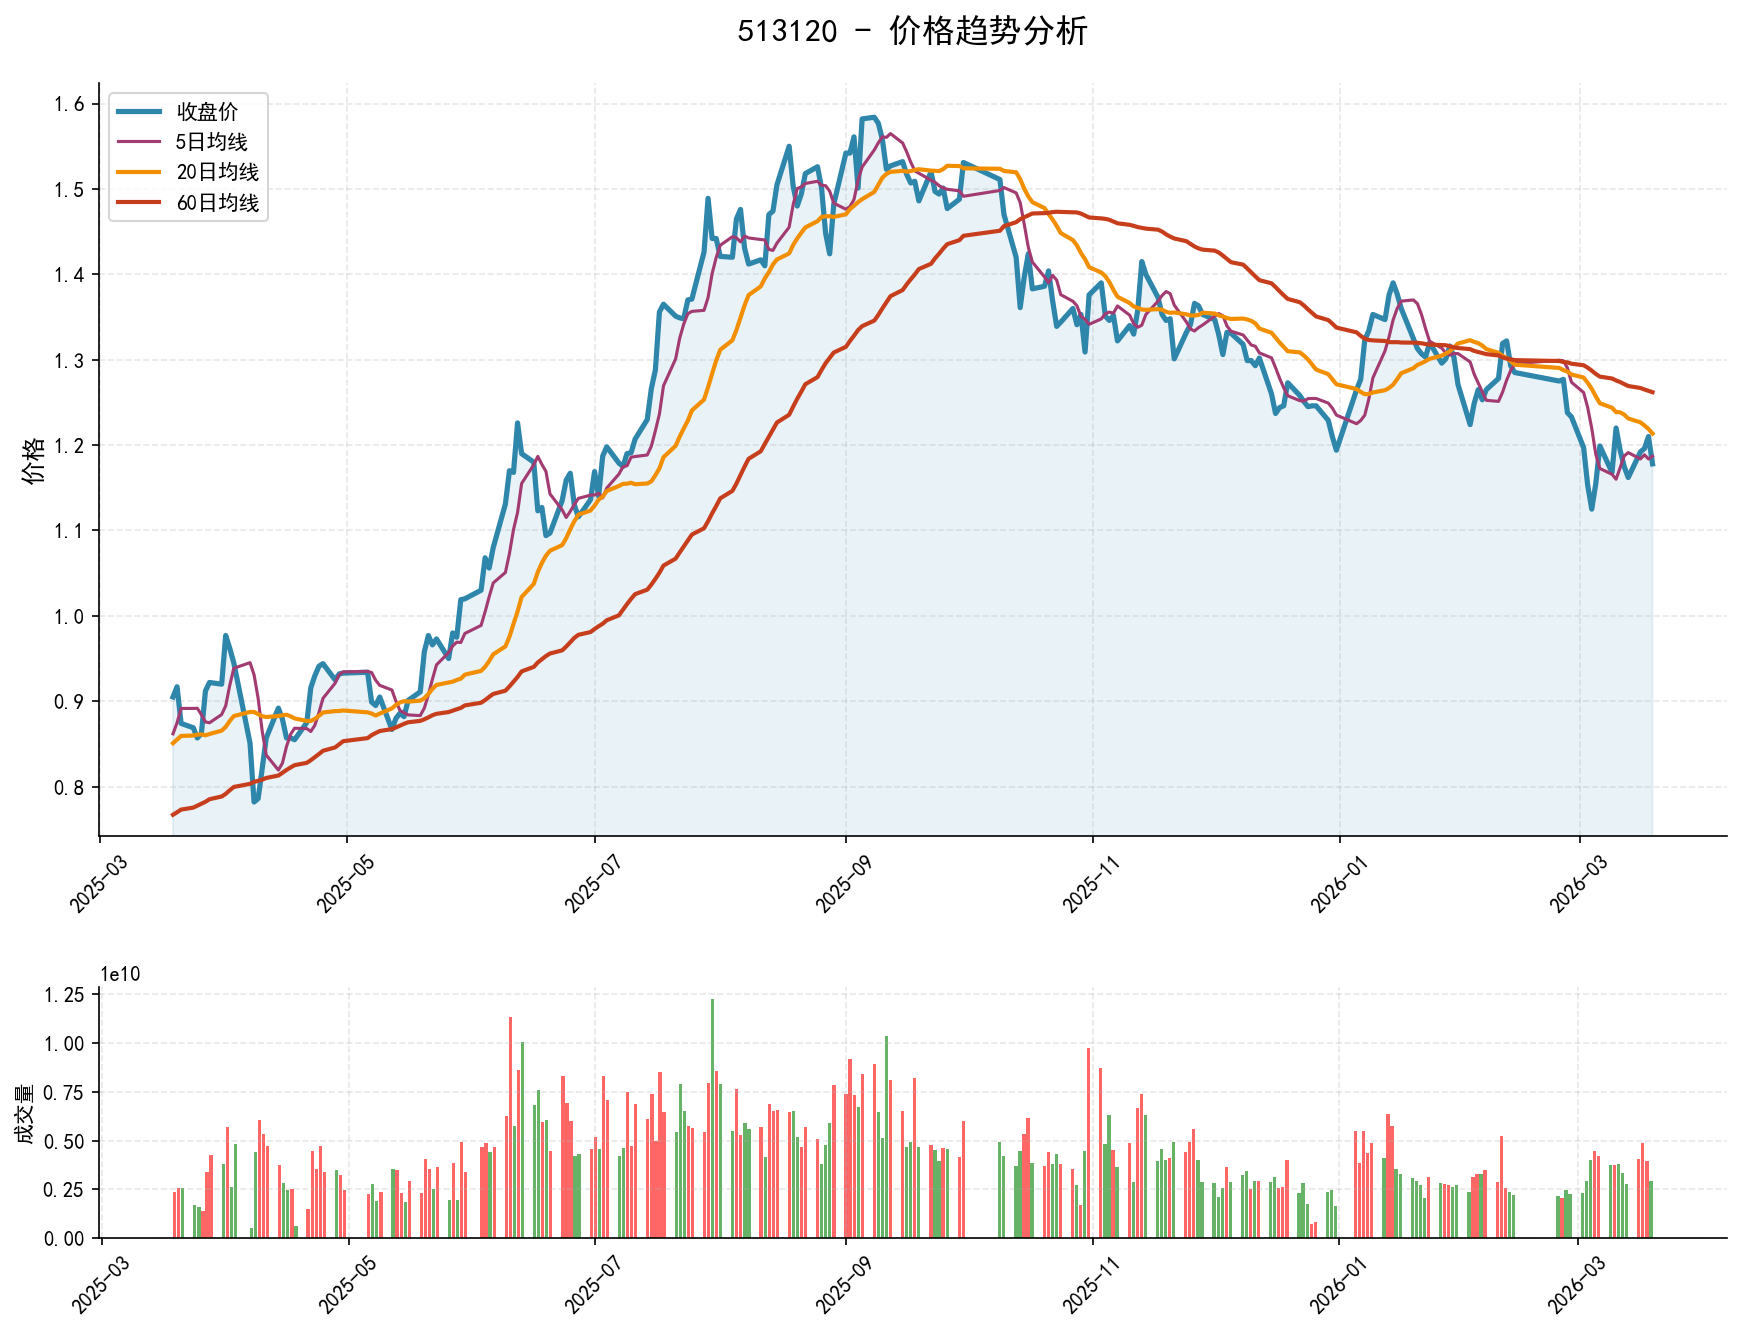
Task: Click the purple 5日均线 legend line swatch
Action: point(139,142)
